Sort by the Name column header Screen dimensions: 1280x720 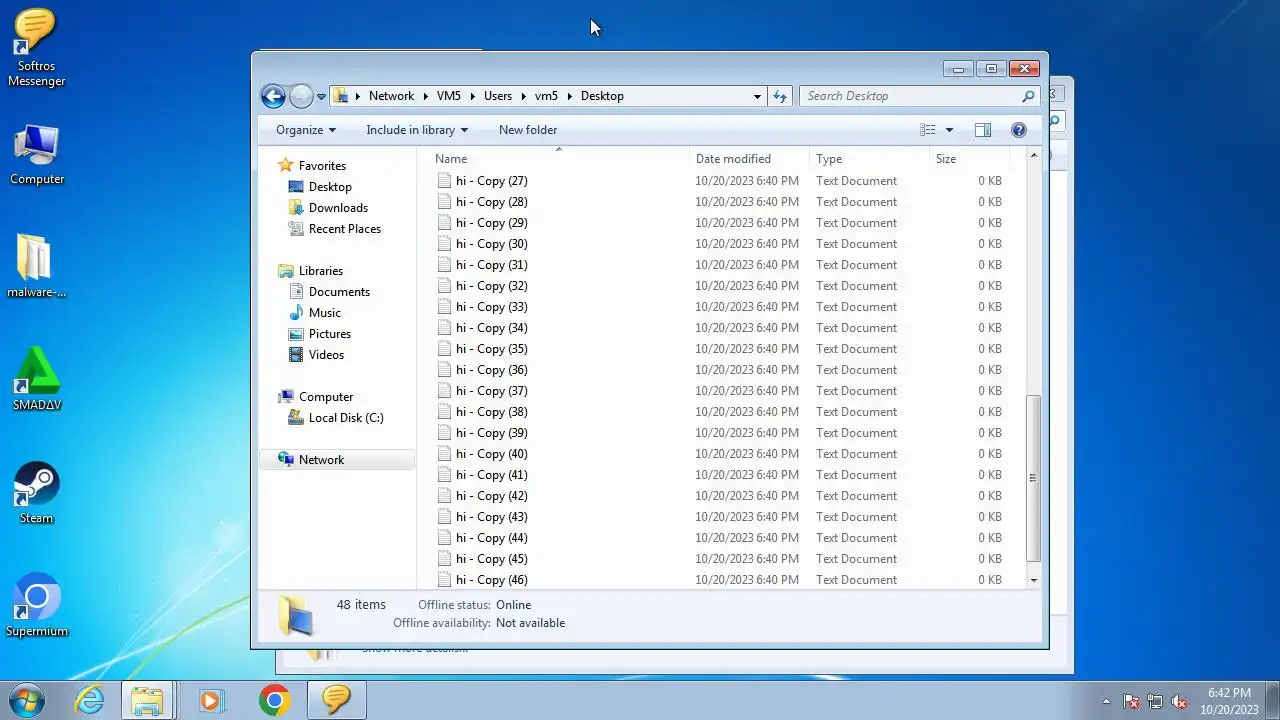point(560,159)
